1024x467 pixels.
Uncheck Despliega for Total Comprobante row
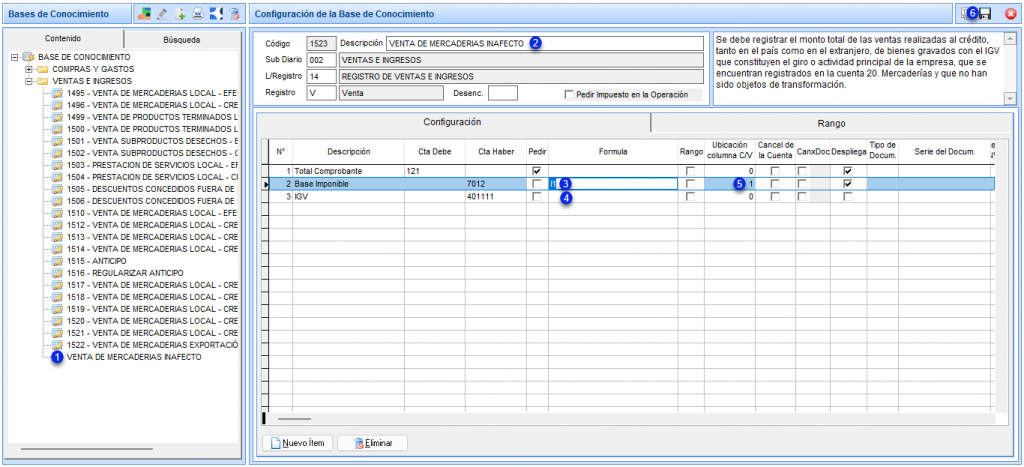848,170
